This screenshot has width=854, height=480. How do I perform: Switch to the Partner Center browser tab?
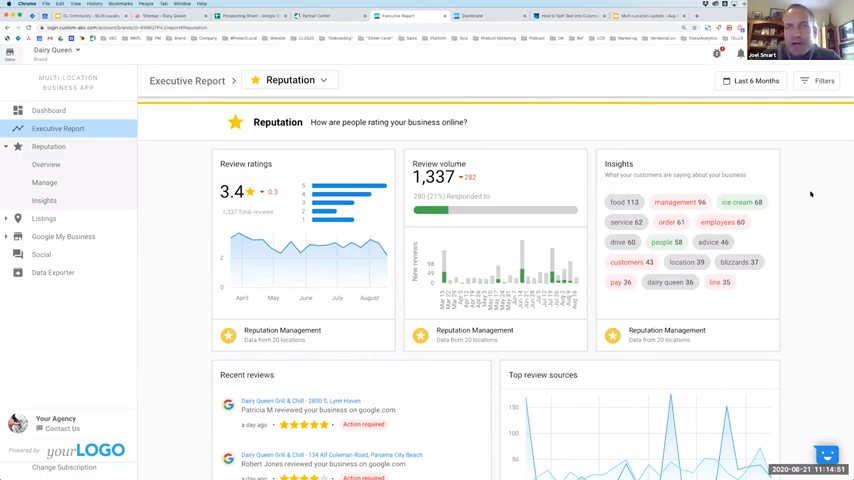tap(330, 16)
